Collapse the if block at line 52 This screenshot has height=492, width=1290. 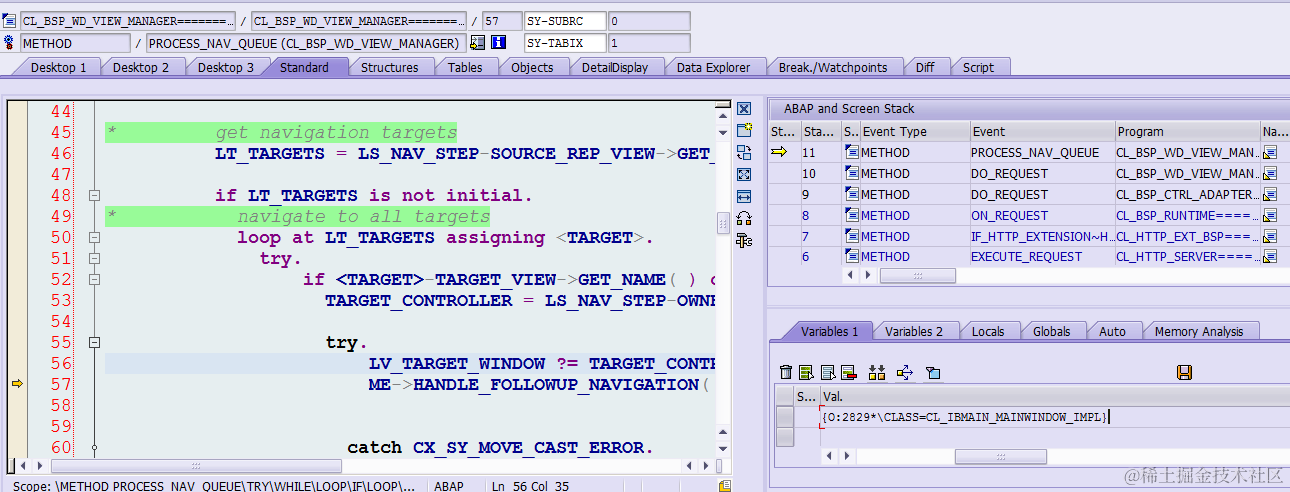pyautogui.click(x=94, y=280)
